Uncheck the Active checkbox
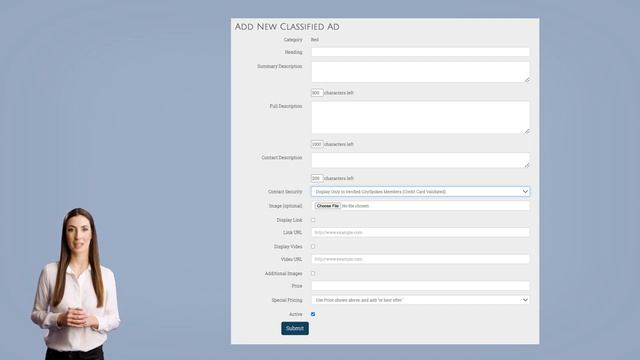This screenshot has width=640, height=360. 313,314
